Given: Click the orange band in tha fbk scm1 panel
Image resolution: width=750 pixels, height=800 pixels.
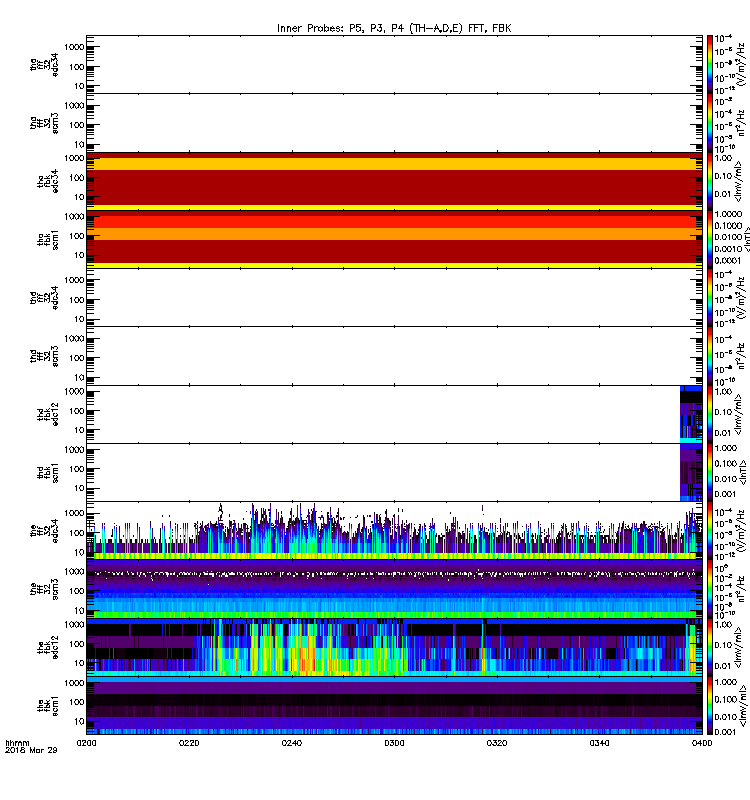Looking at the screenshot, I should [394, 234].
